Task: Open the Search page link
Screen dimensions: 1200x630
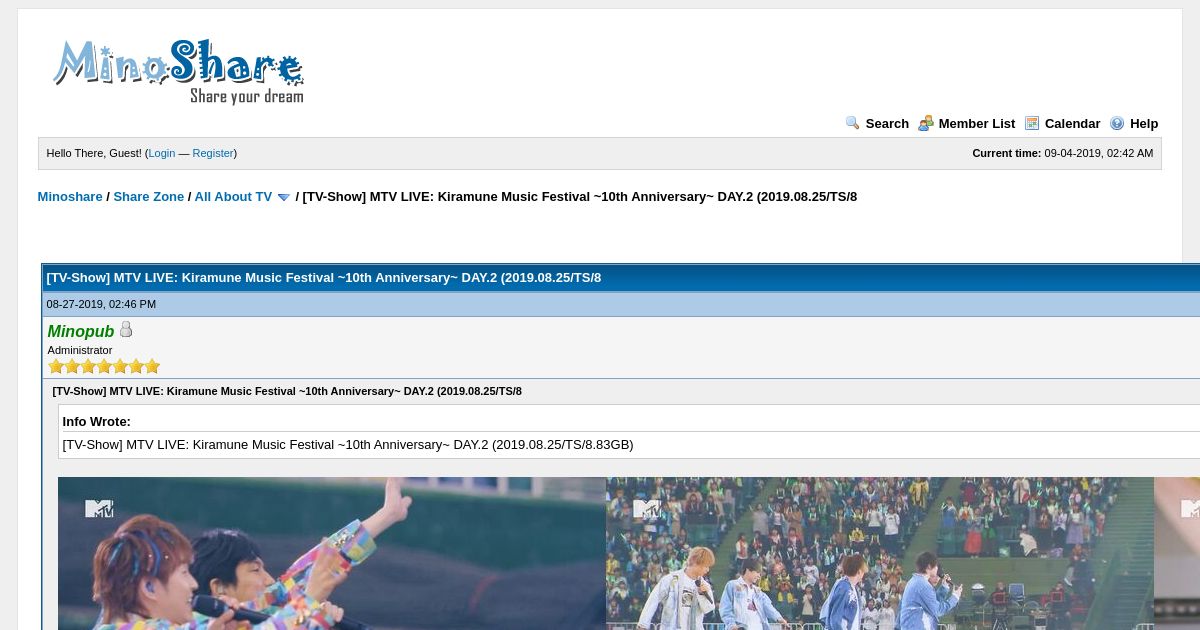Action: [887, 124]
